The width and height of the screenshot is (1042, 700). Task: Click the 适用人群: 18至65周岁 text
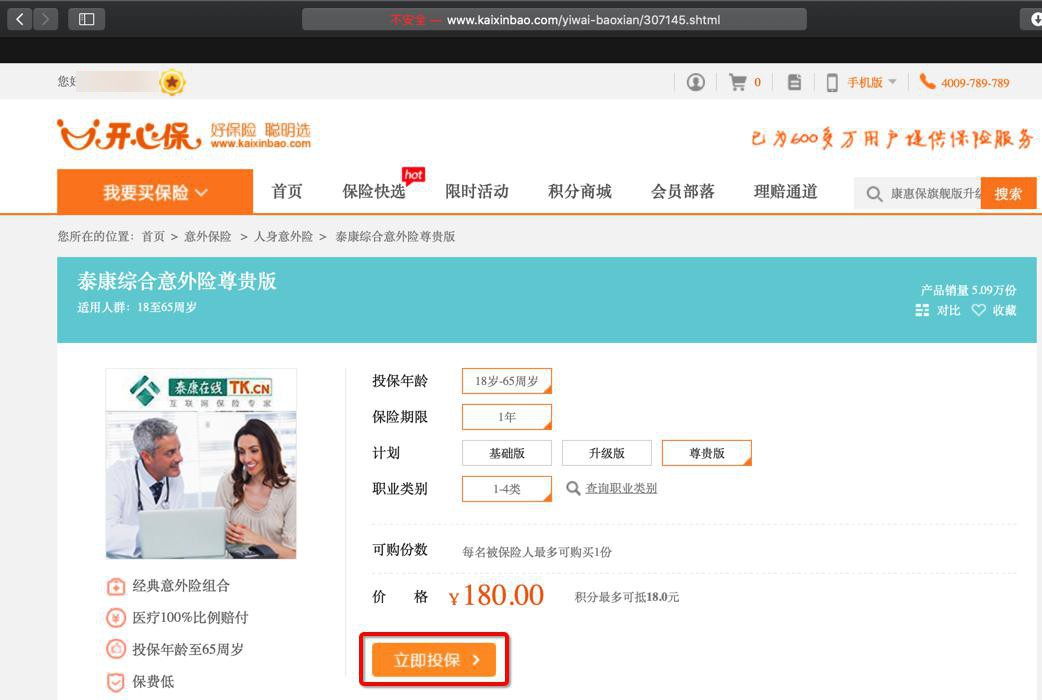point(137,307)
